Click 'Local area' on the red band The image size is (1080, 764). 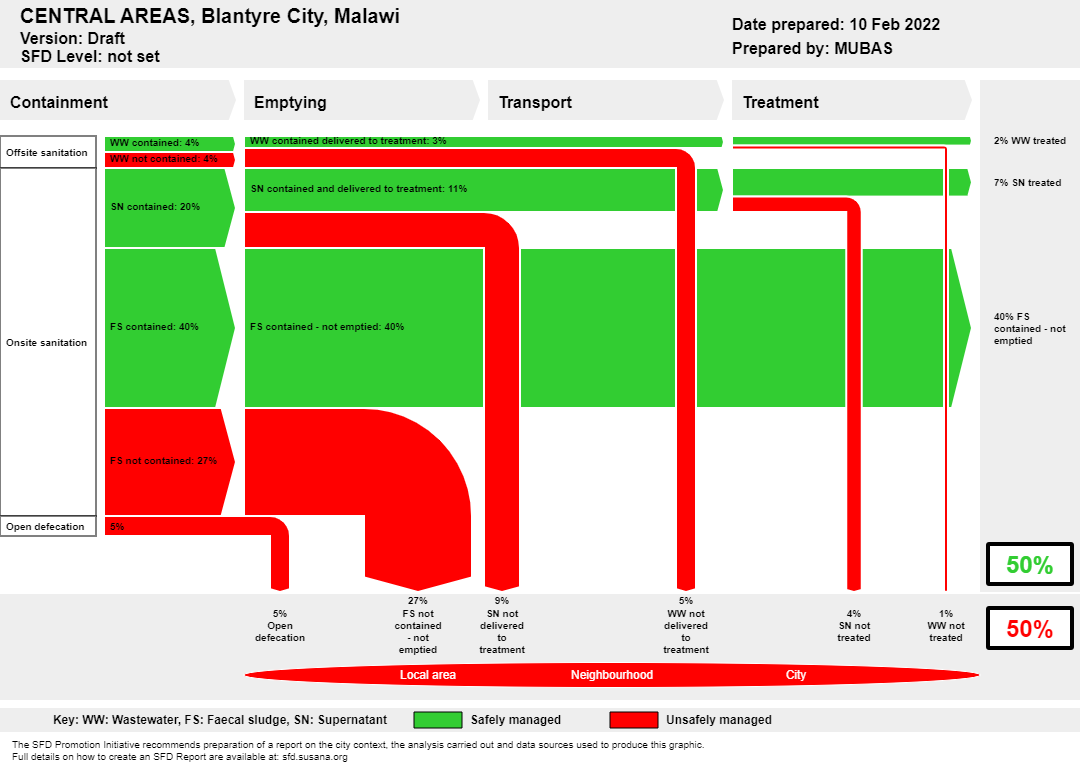(428, 675)
